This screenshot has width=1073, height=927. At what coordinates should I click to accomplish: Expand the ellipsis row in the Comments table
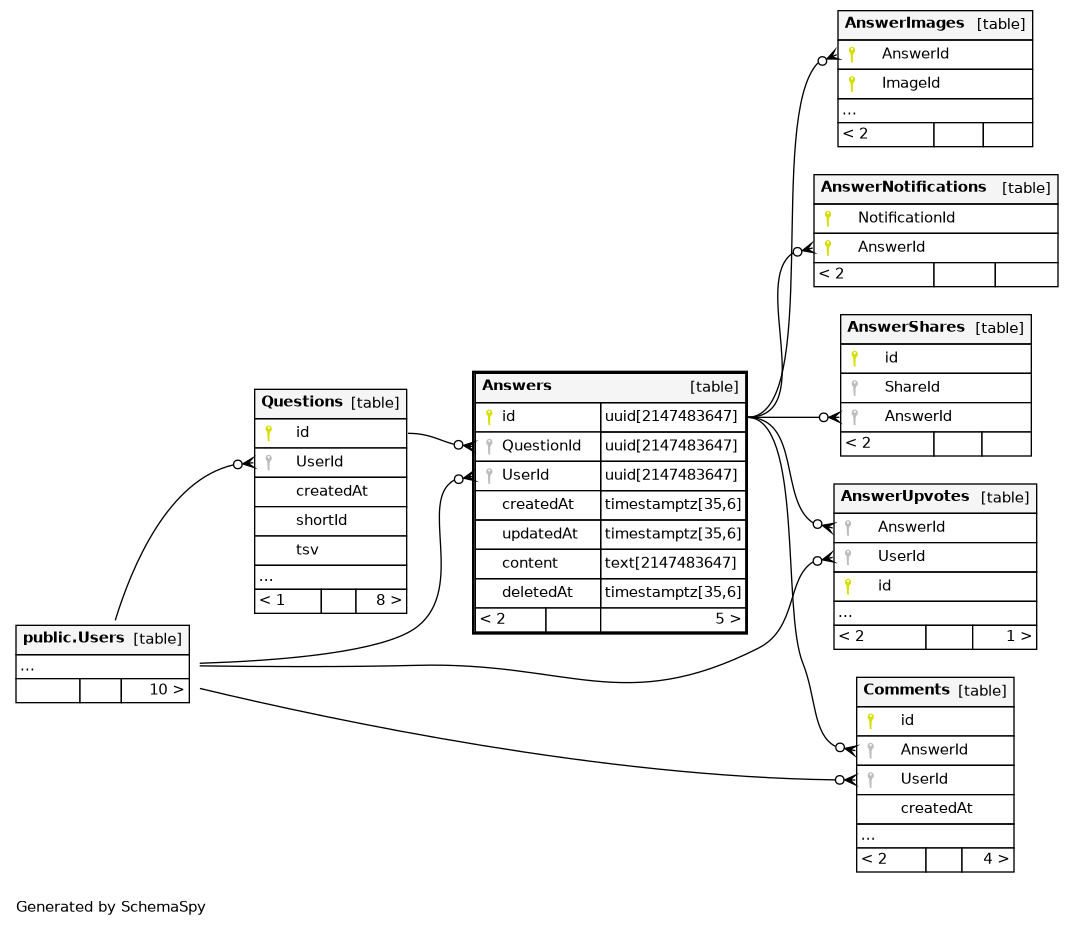(x=868, y=835)
